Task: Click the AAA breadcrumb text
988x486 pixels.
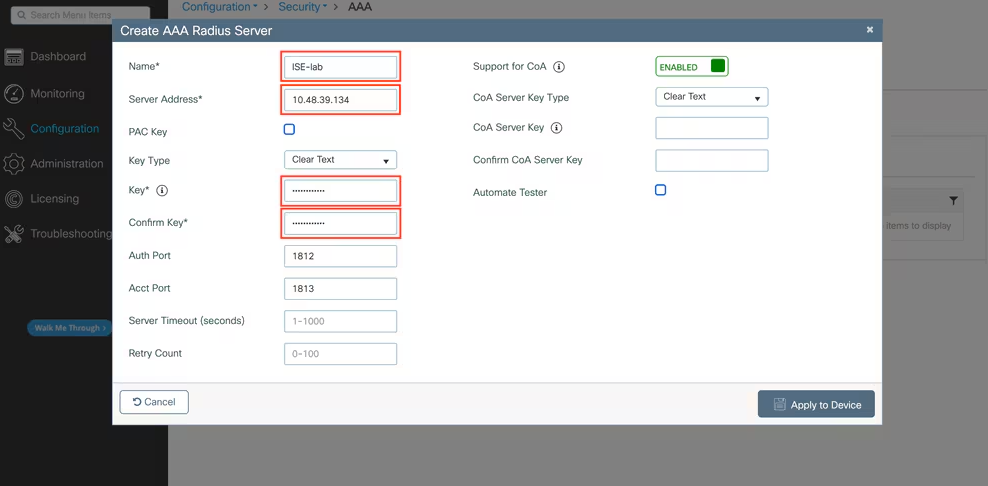Action: coord(360,7)
